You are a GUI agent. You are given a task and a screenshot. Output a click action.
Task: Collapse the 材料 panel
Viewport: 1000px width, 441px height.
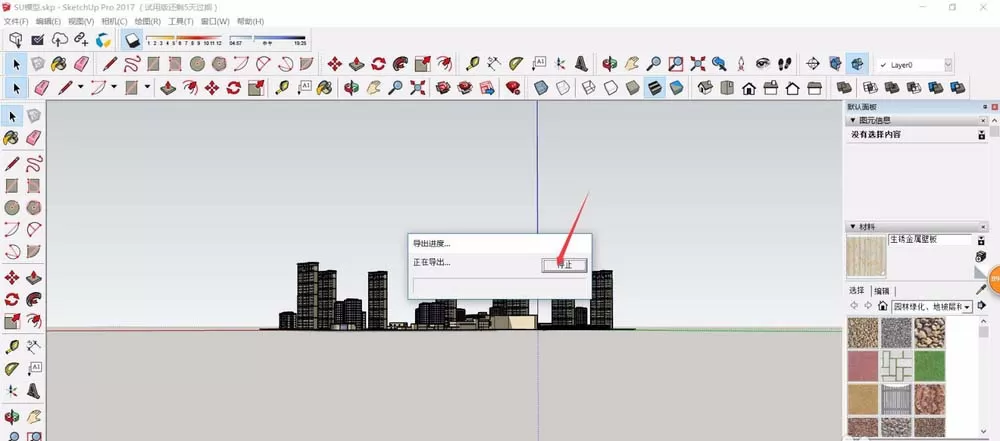(x=853, y=227)
